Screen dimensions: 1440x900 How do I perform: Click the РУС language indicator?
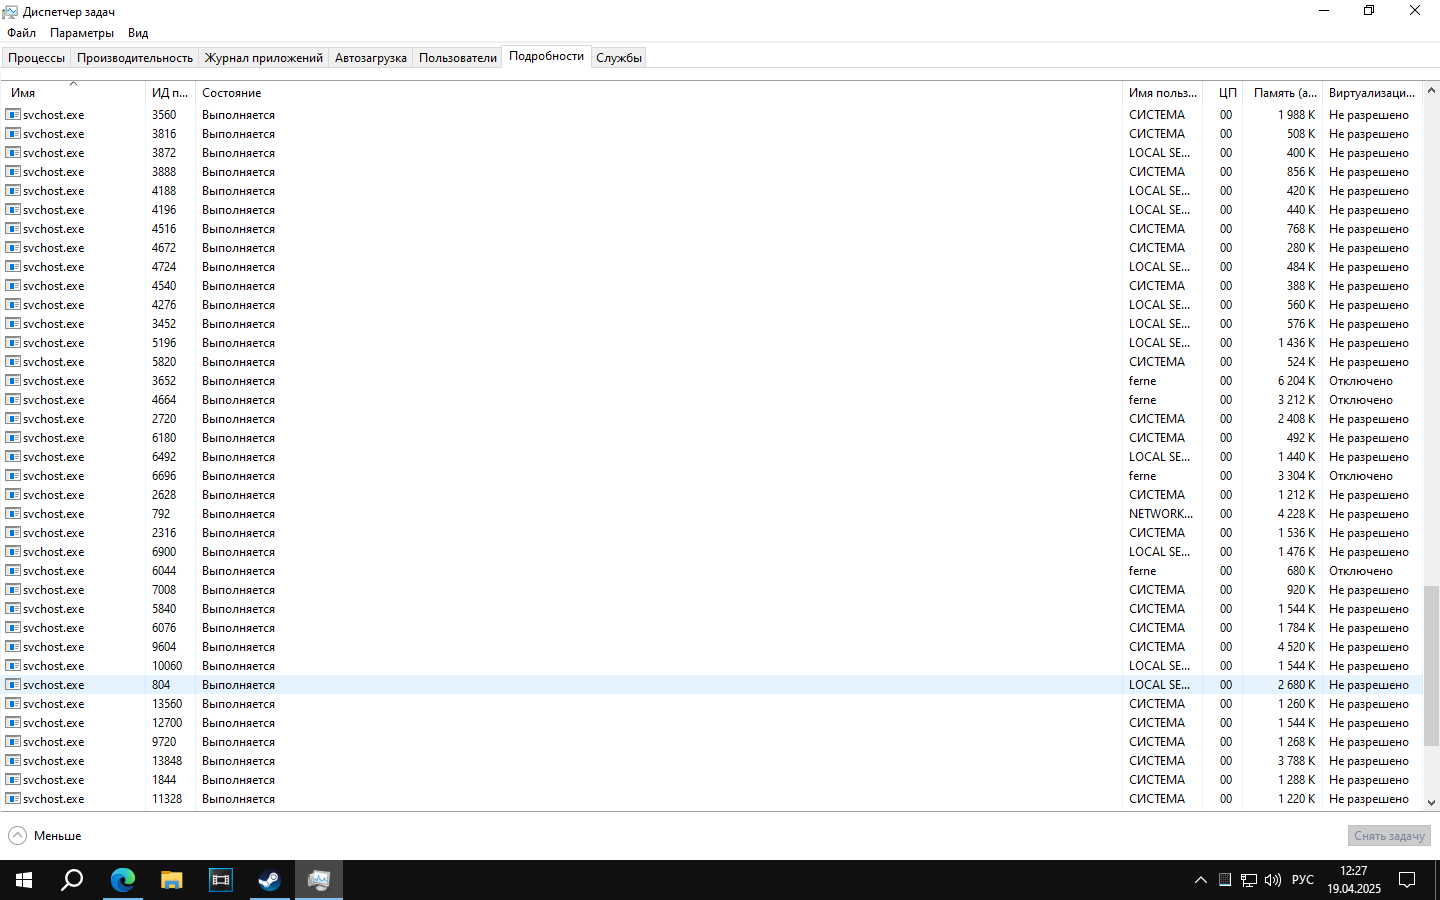(x=1302, y=880)
